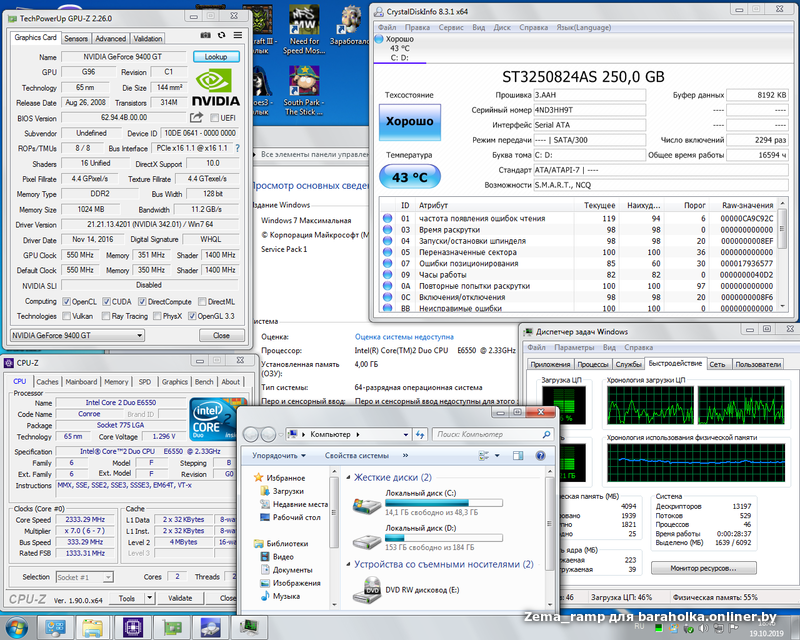Toggle PhysX checkbox in GPU-Z

pyautogui.click(x=157, y=316)
